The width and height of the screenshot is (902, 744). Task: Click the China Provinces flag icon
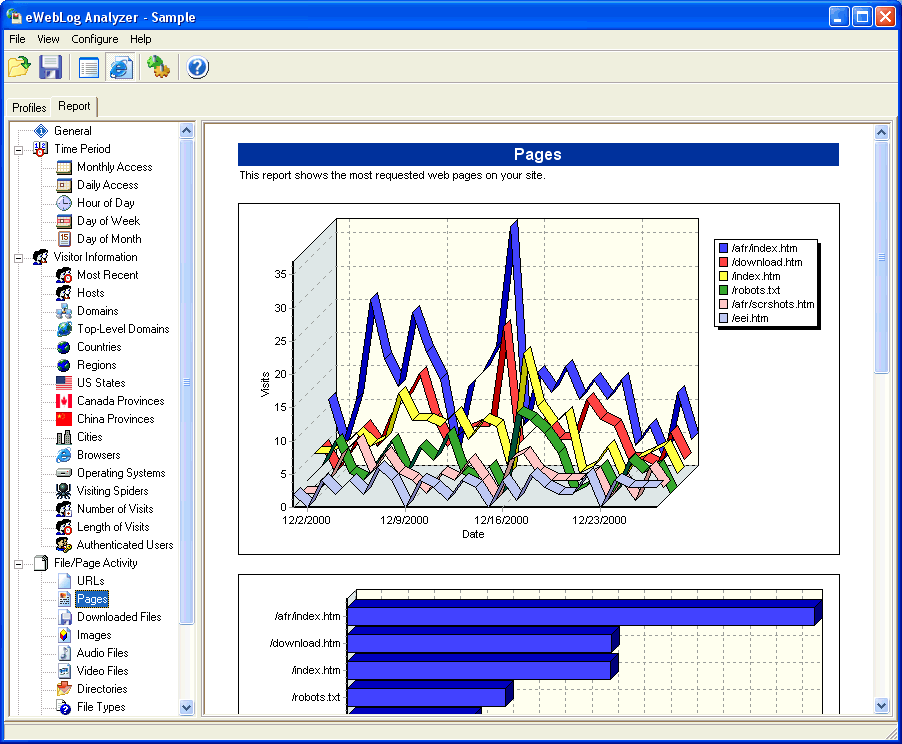[64, 419]
